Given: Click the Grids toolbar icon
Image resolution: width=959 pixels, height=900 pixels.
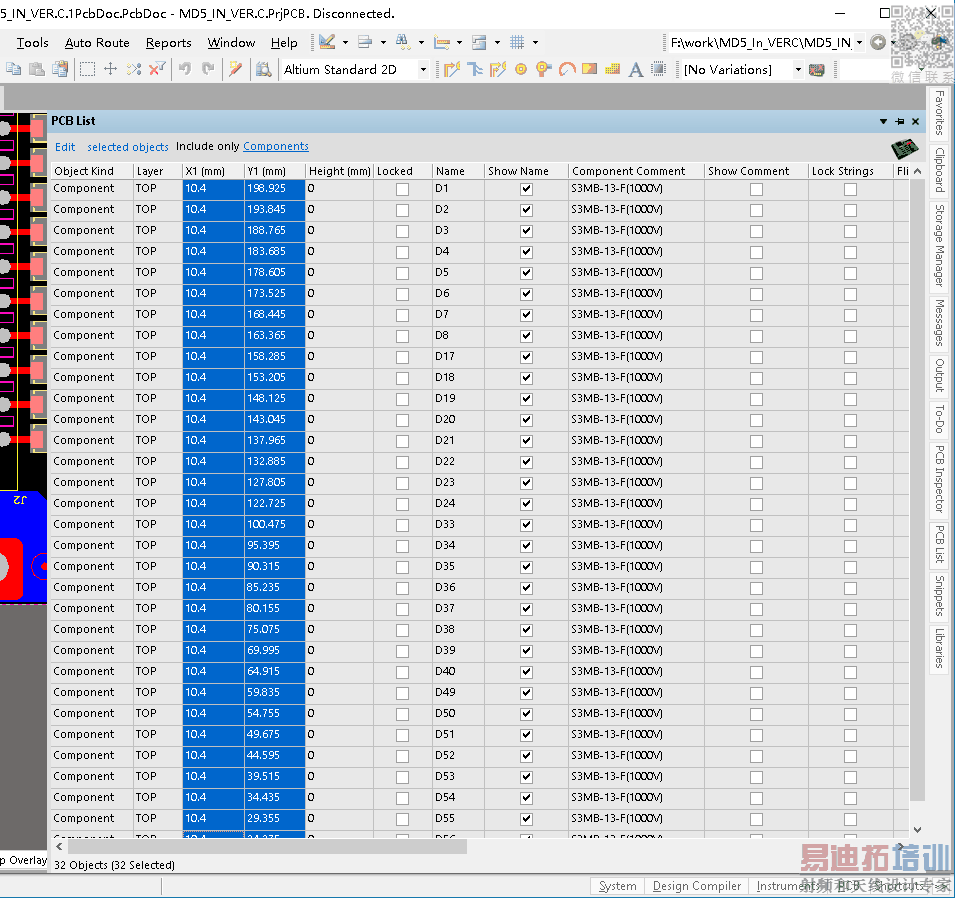Looking at the screenshot, I should click(x=517, y=43).
